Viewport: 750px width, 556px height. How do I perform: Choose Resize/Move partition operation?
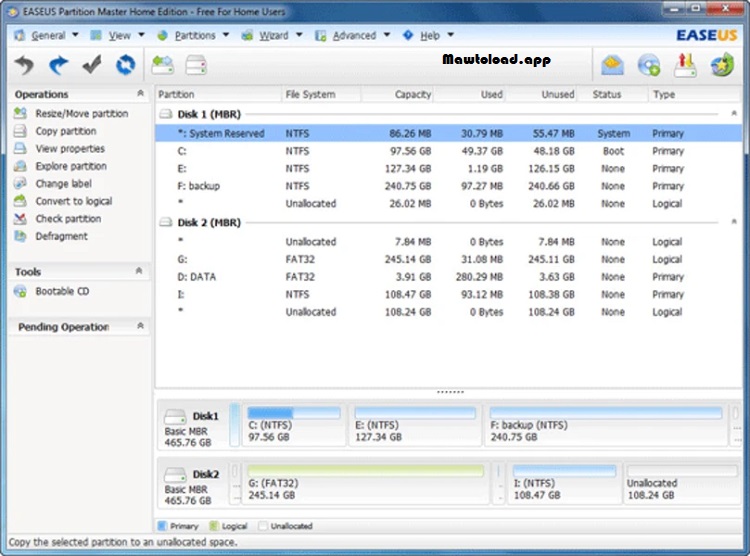coord(71,113)
